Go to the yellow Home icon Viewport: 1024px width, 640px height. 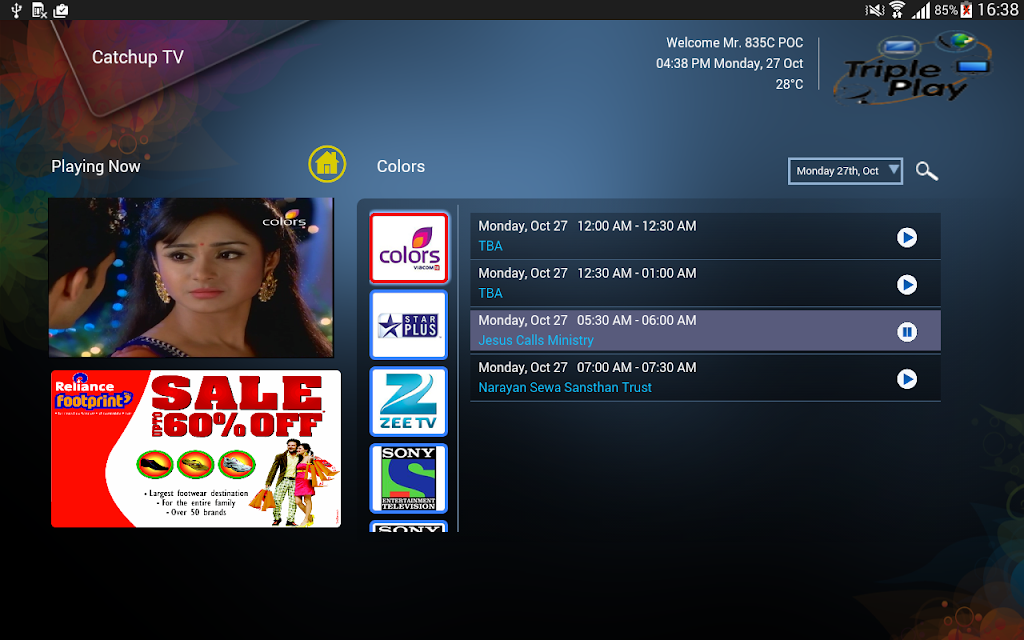tap(327, 164)
